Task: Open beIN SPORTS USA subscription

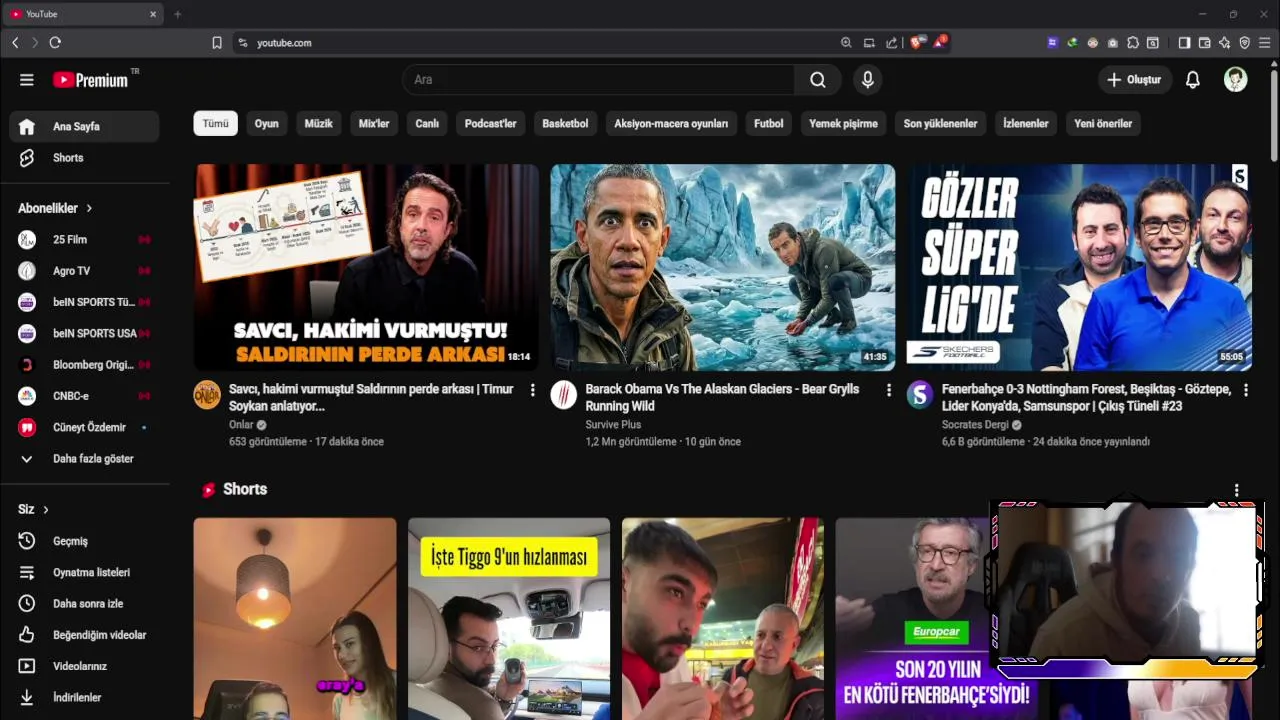Action: coord(84,333)
